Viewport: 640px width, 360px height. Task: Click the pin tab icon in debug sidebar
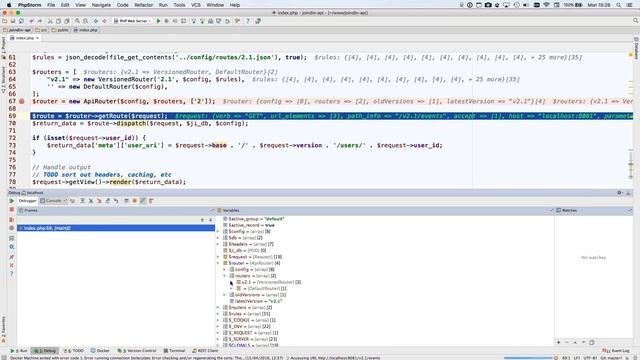11,257
